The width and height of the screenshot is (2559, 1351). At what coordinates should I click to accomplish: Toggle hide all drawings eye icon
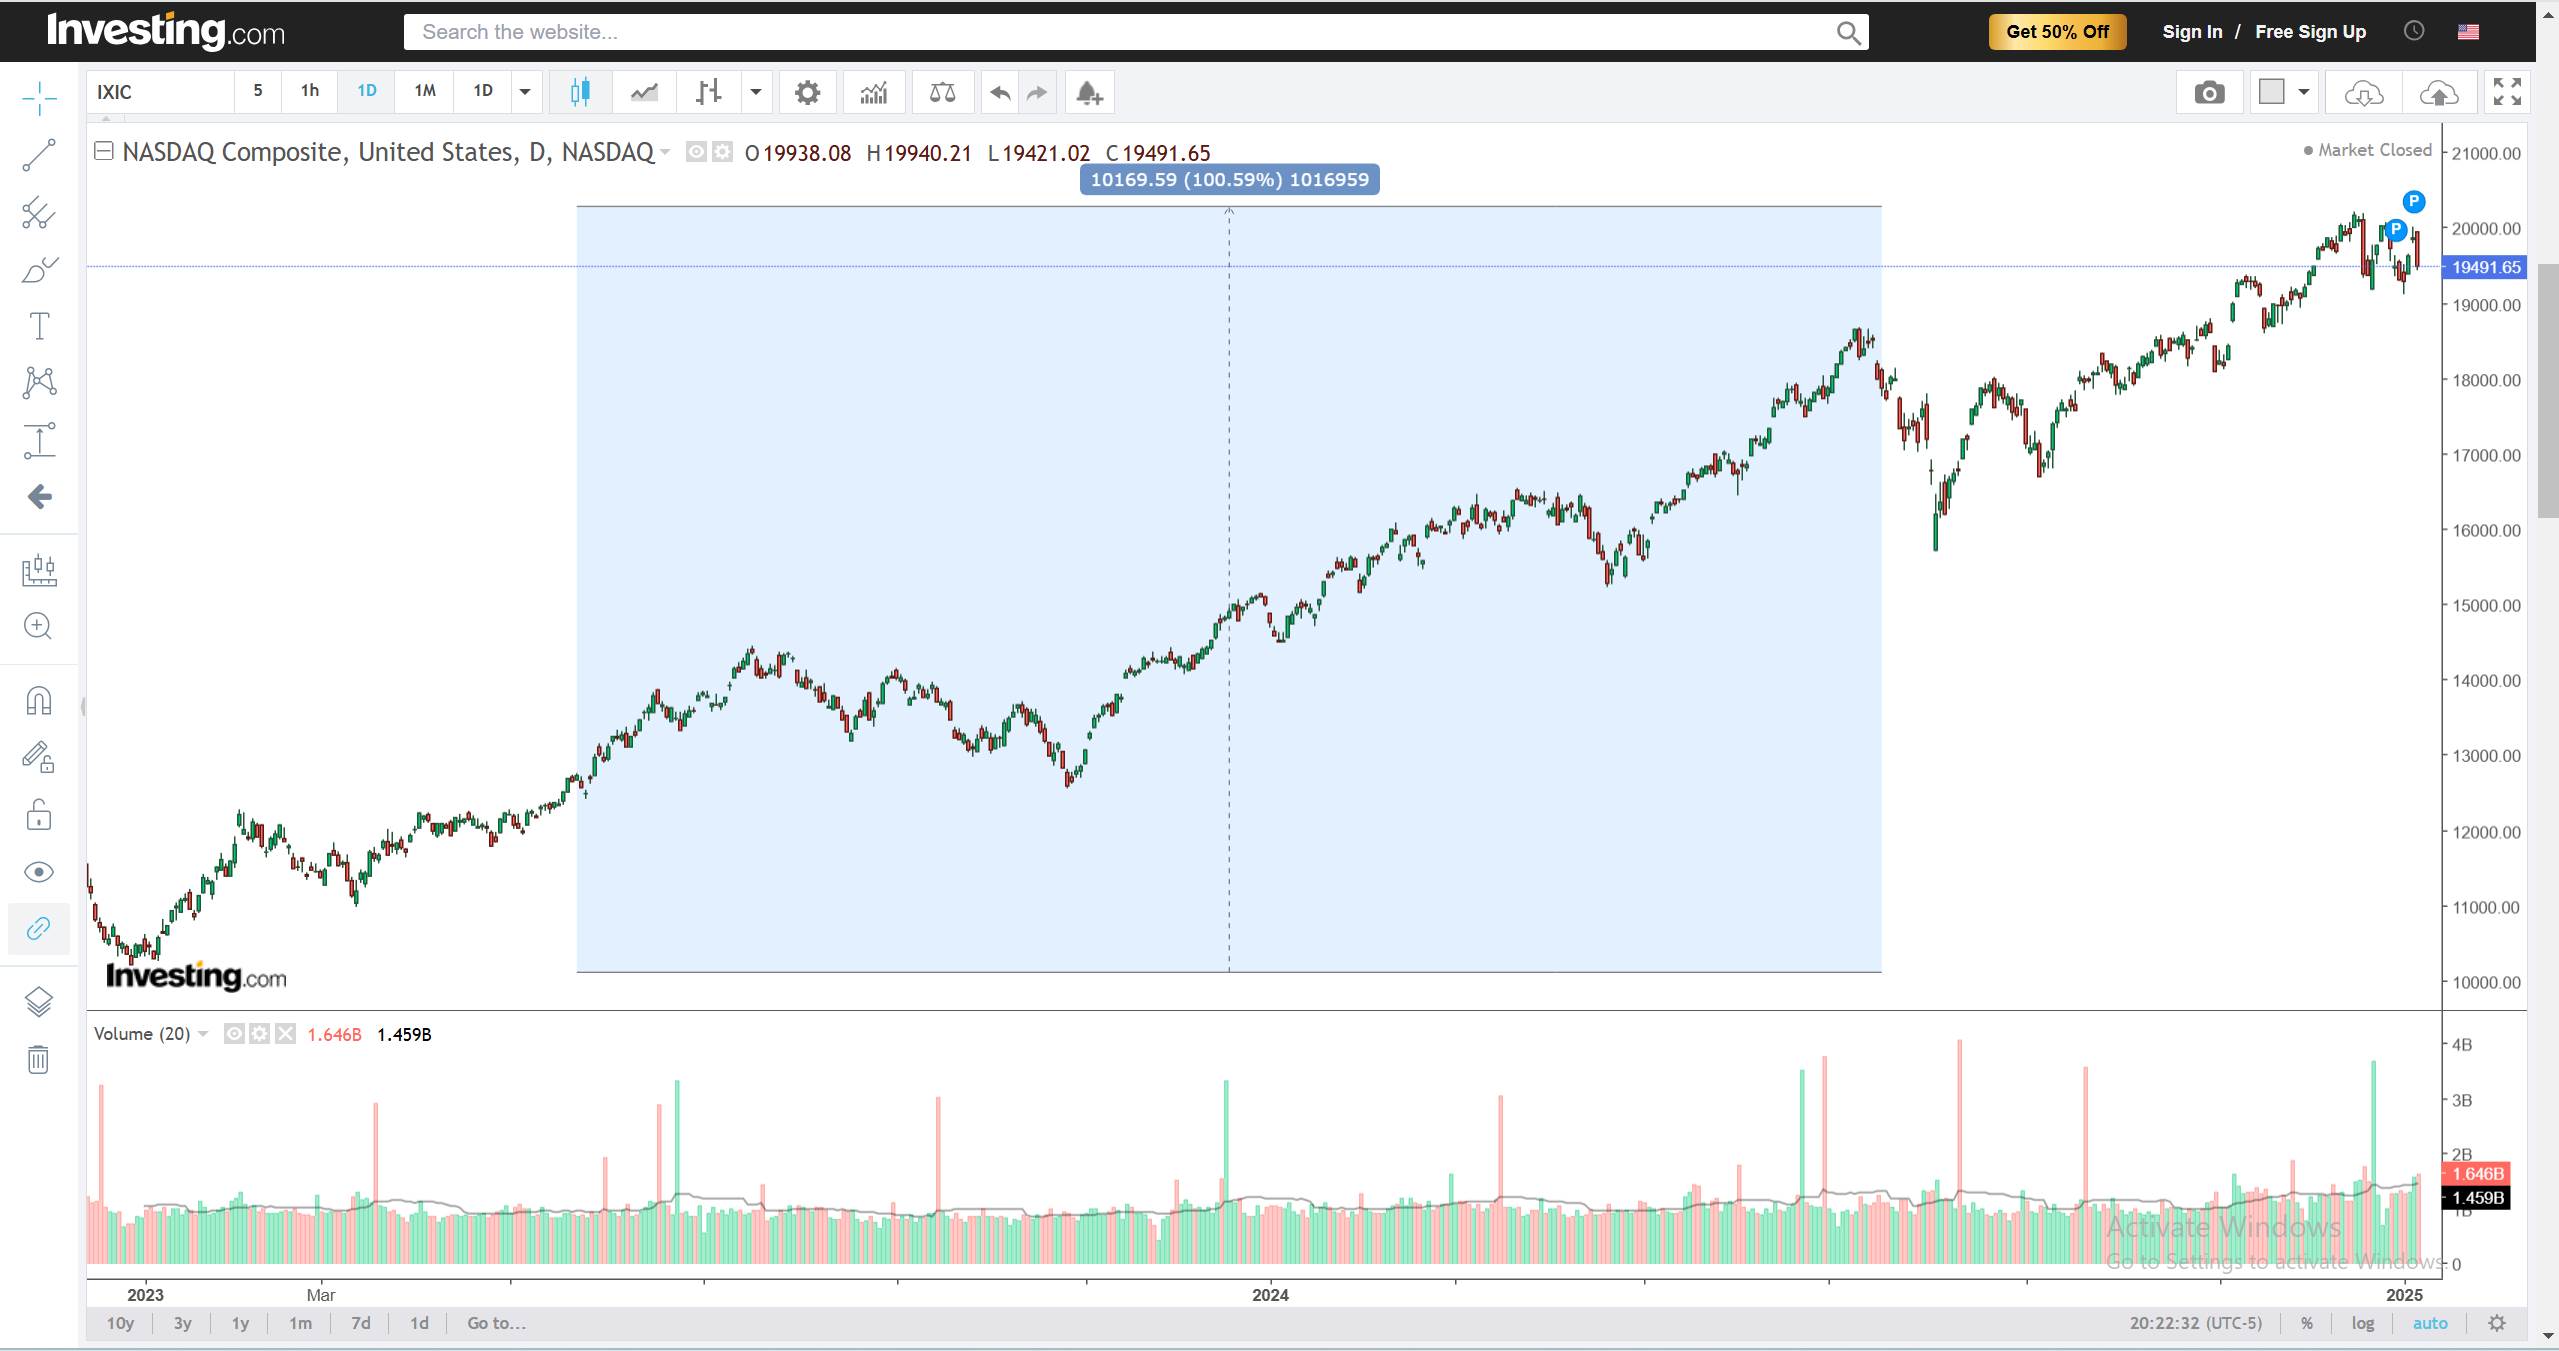38,872
